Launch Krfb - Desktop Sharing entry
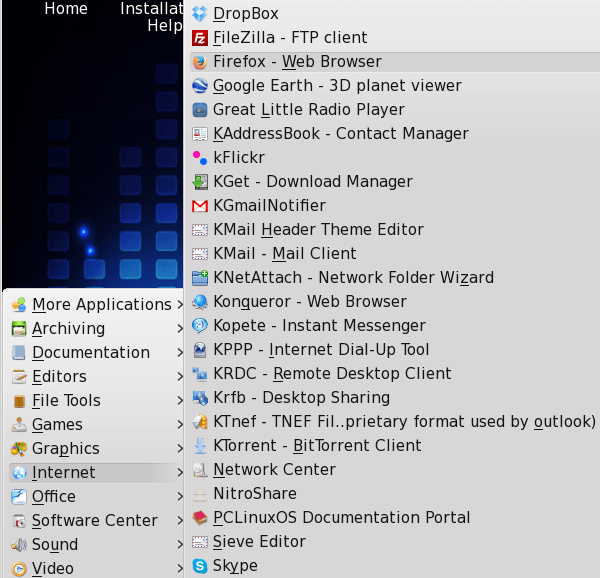 tap(395, 398)
